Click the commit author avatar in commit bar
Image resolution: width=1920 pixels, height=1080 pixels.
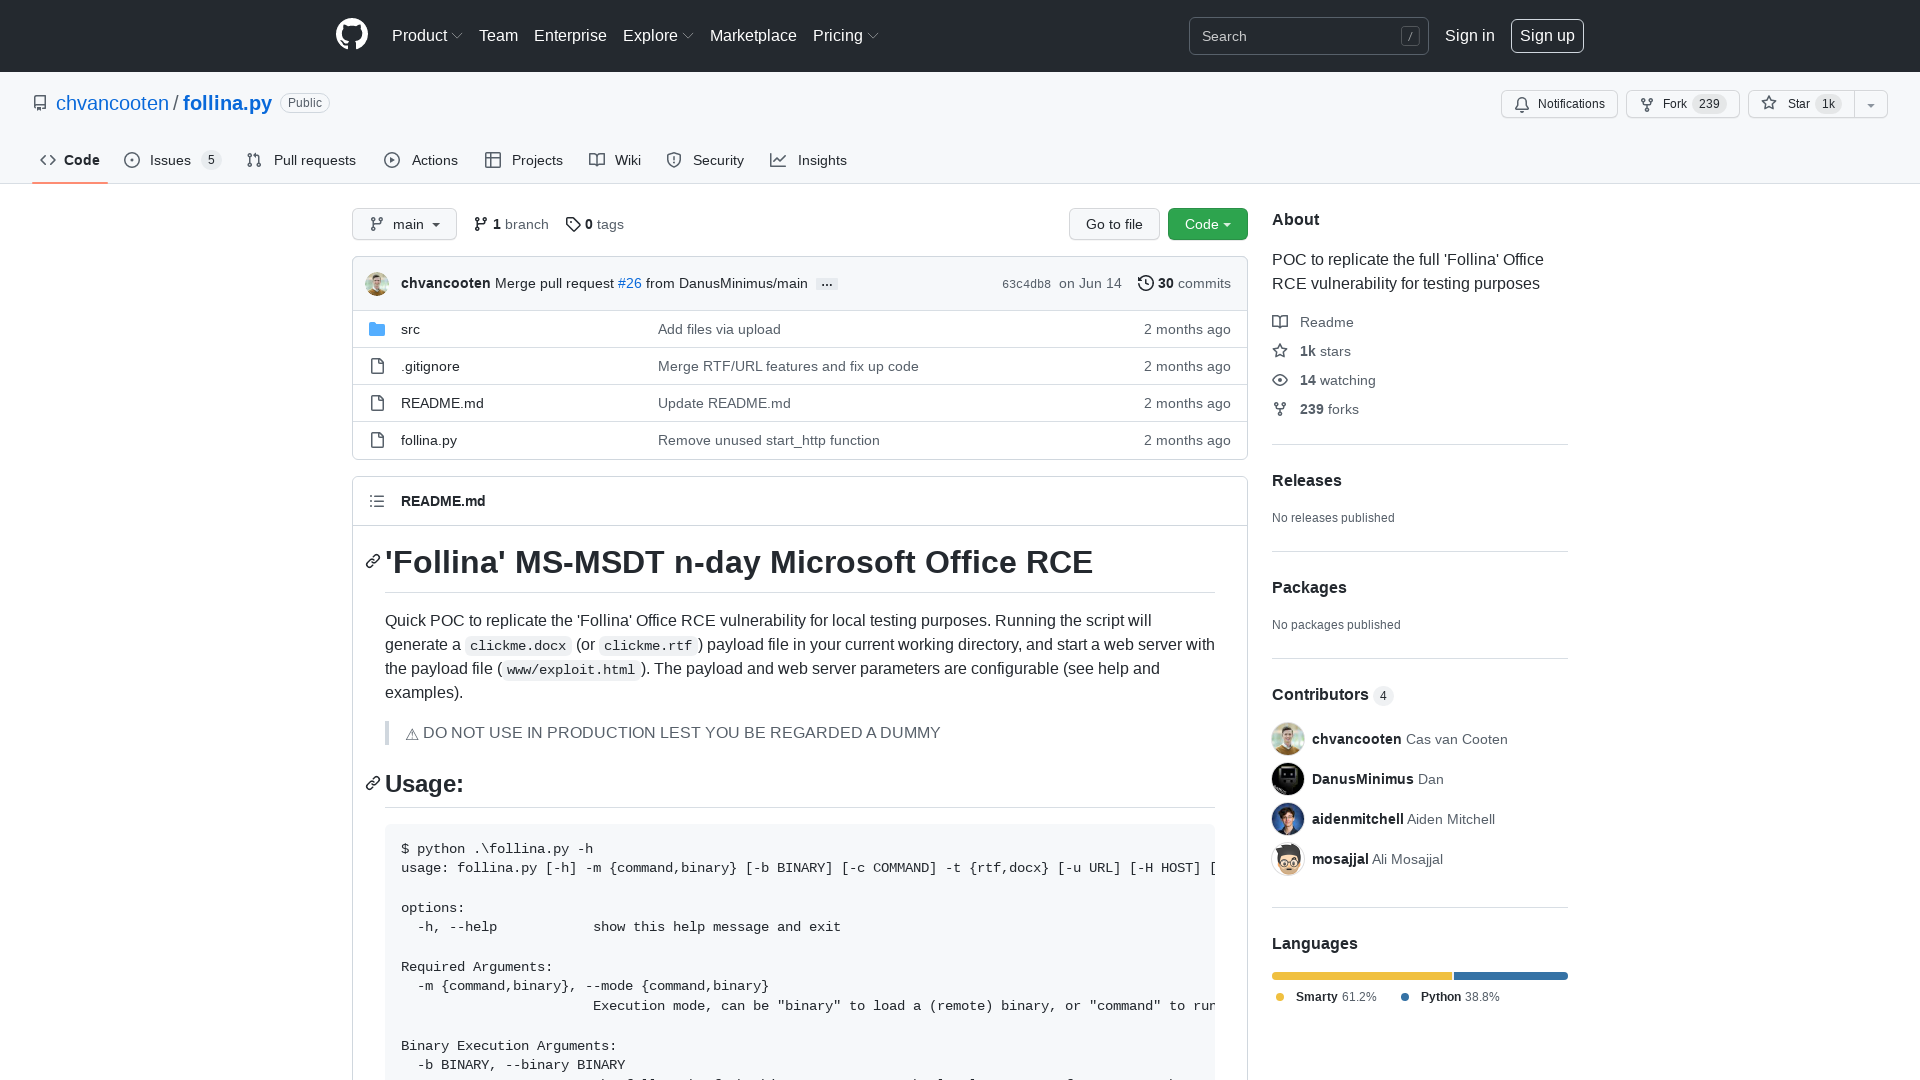click(x=377, y=284)
